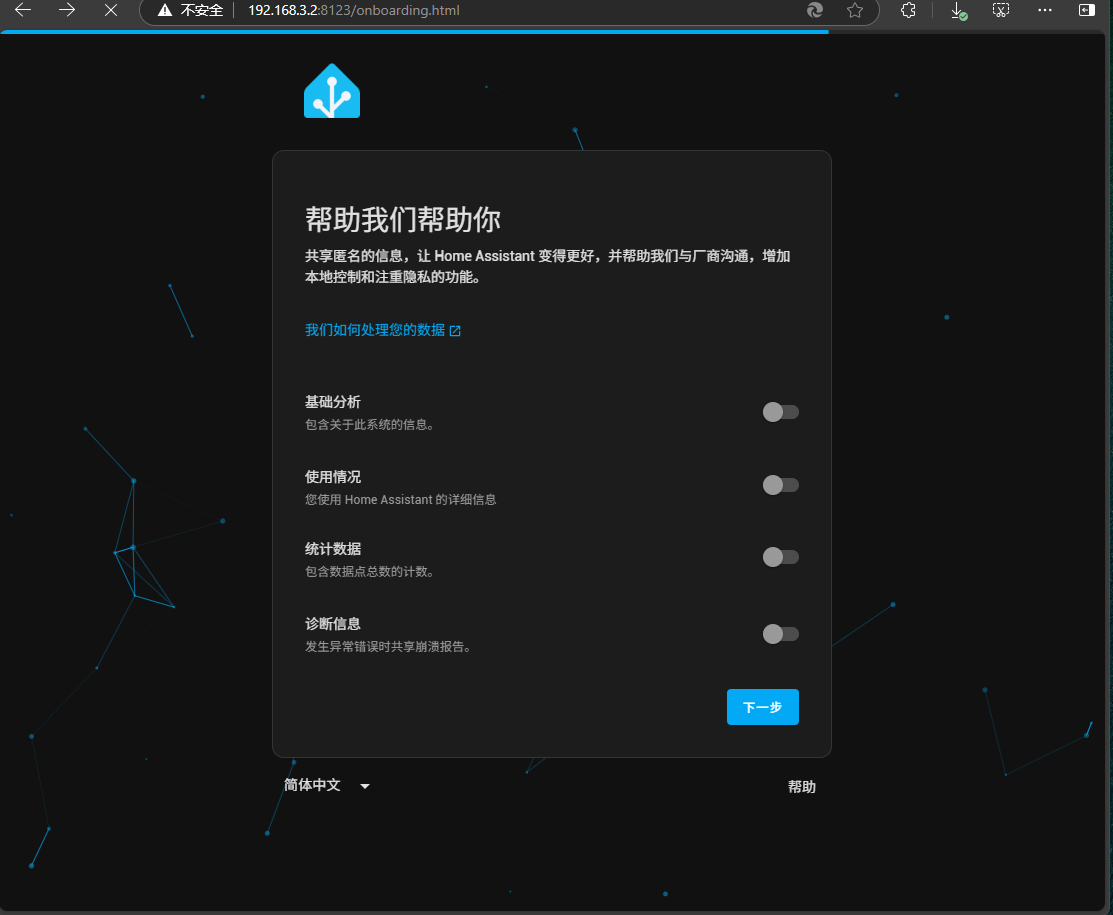Enable the 基础分析 toggle
The image size is (1113, 915).
coord(780,412)
